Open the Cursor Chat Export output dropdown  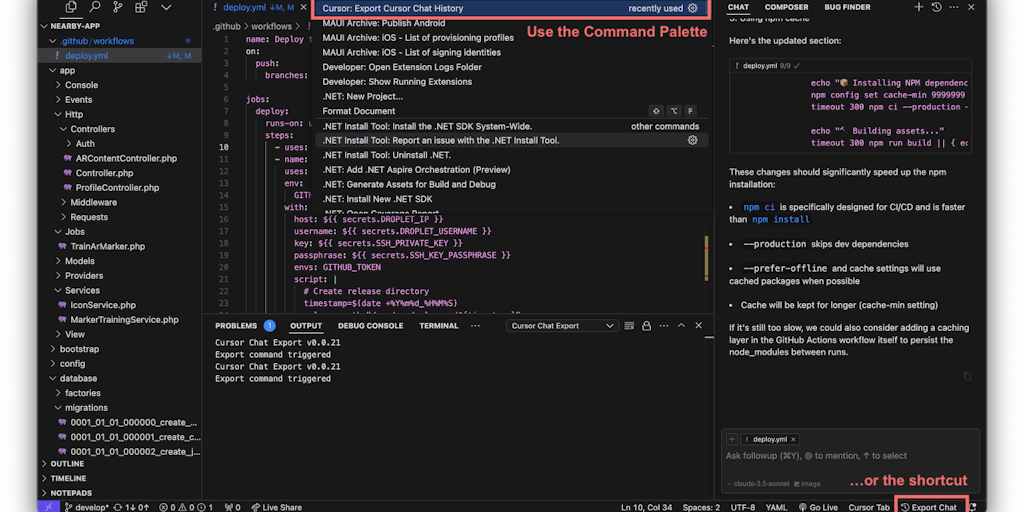tap(563, 326)
